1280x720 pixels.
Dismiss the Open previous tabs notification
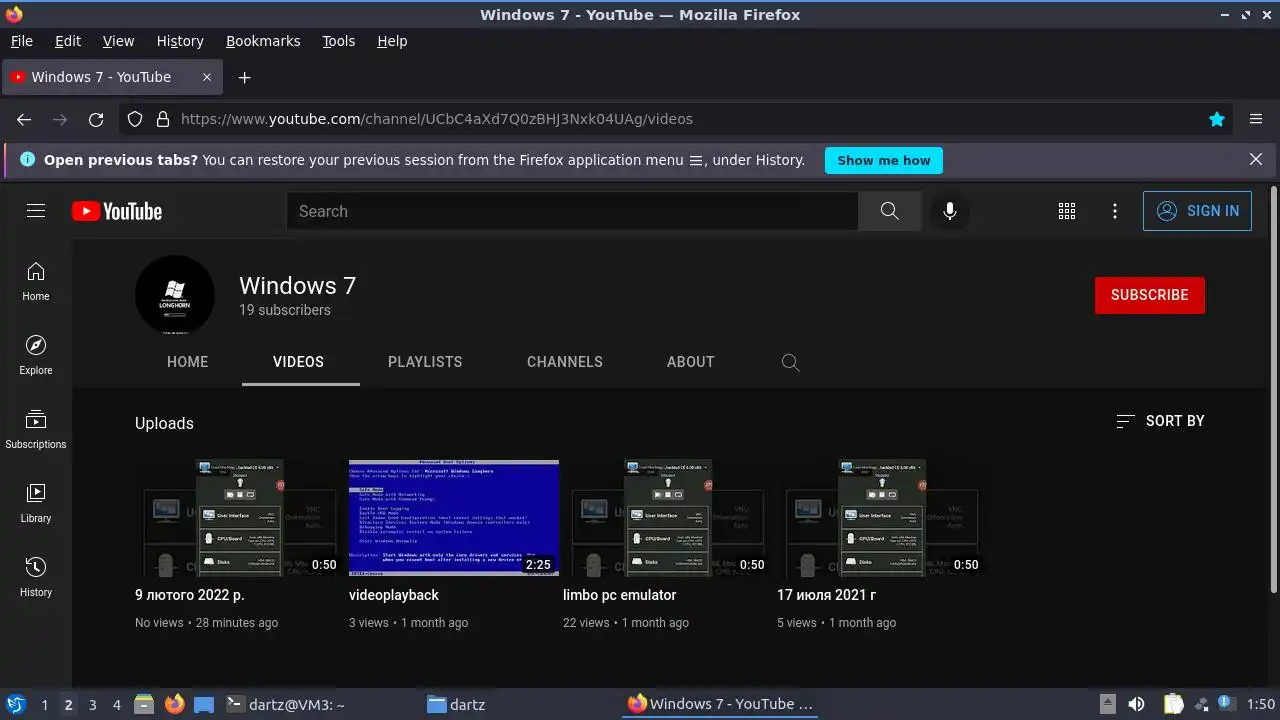click(x=1256, y=160)
